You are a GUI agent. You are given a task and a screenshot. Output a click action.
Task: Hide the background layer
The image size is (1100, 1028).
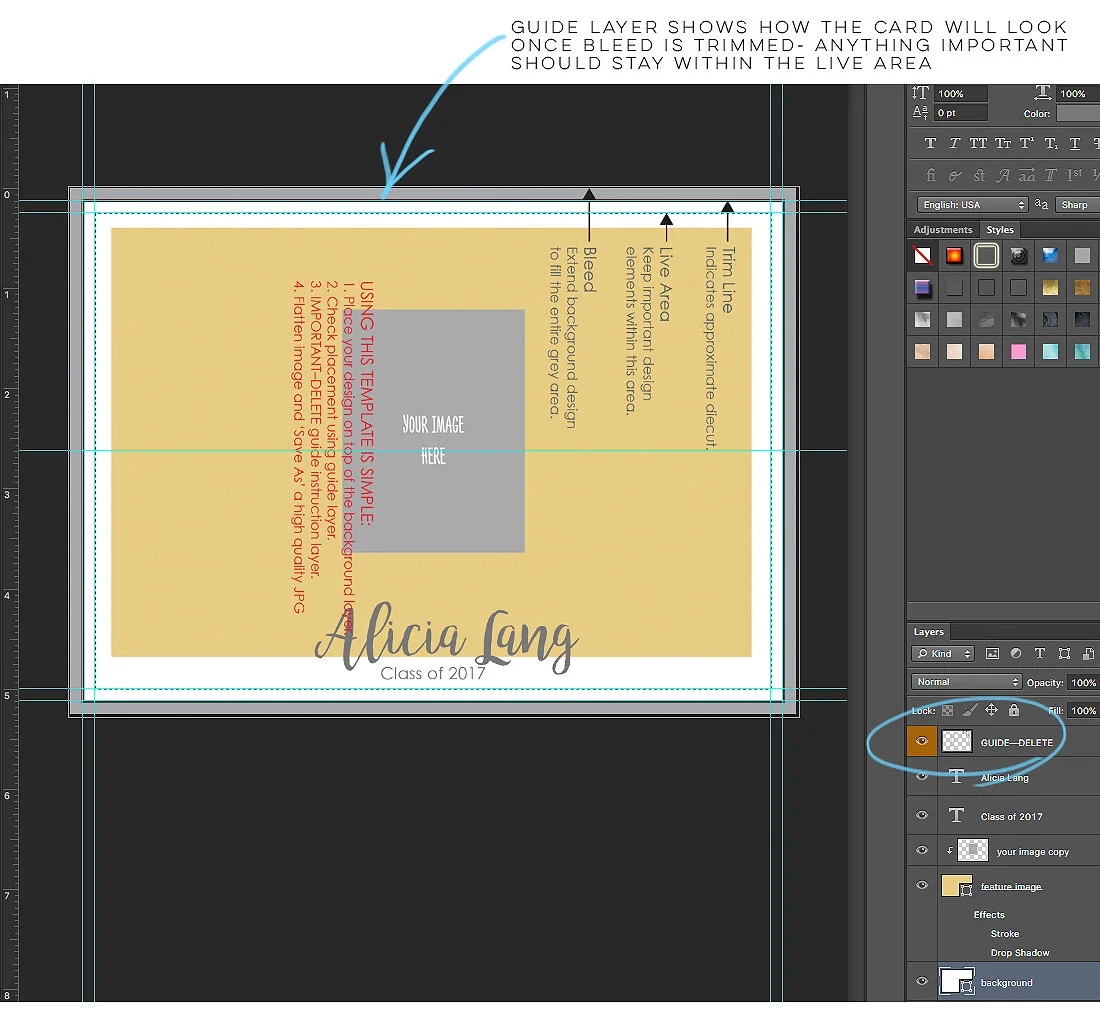coord(922,982)
